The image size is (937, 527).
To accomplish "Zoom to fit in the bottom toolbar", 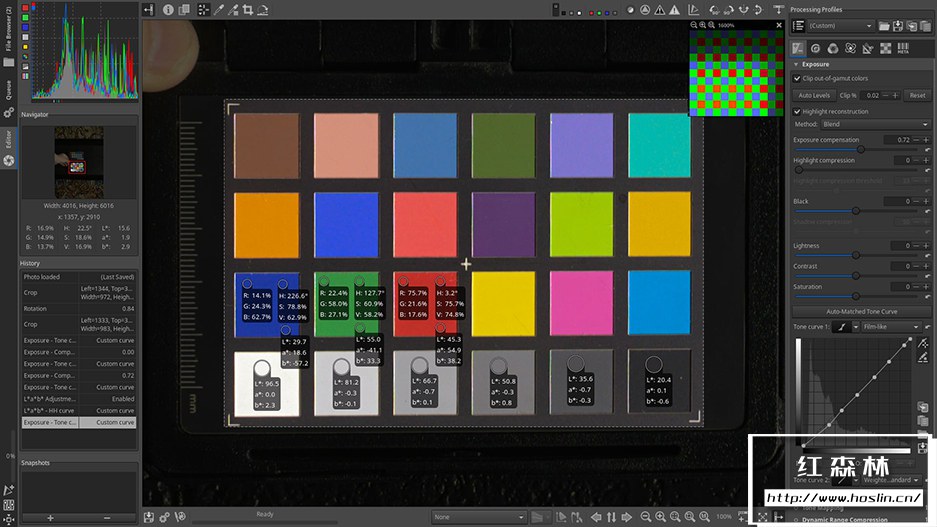I will [675, 516].
